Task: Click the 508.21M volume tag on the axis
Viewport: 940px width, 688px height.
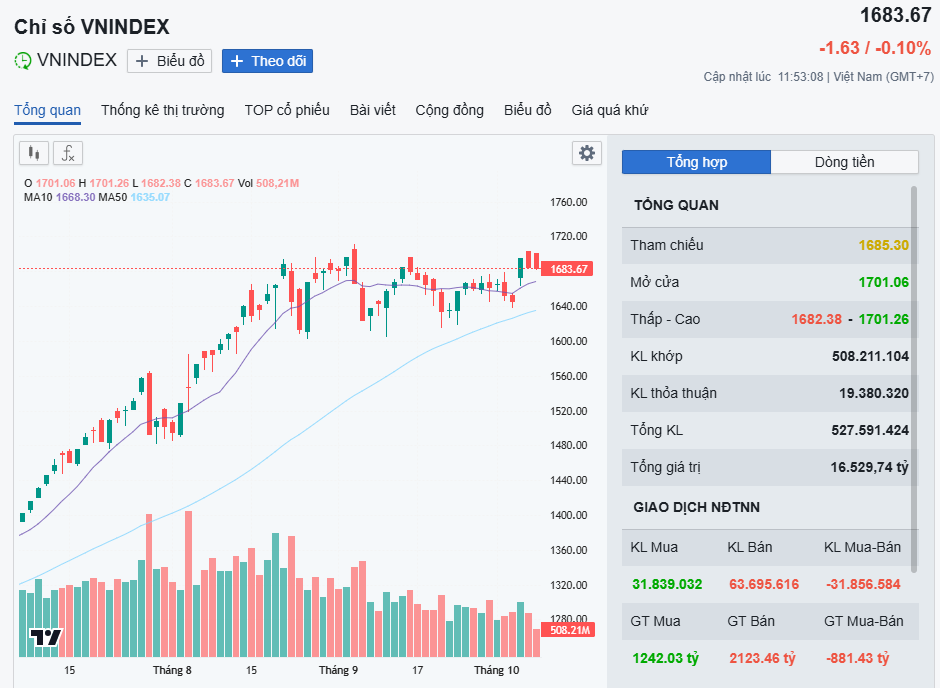Action: point(568,630)
